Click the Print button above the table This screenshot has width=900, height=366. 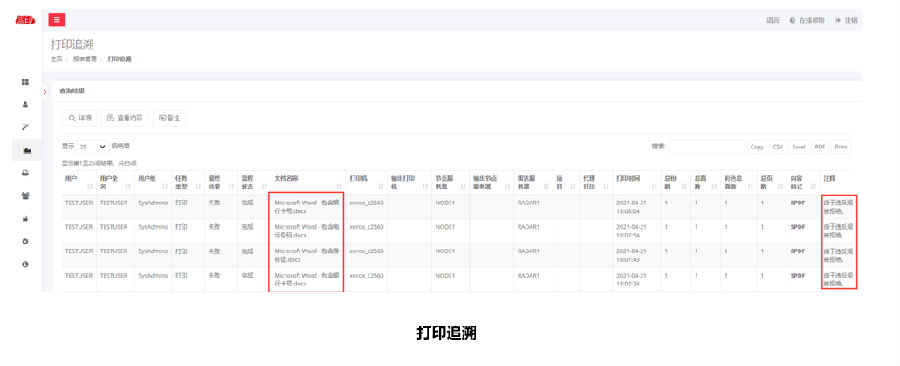841,147
